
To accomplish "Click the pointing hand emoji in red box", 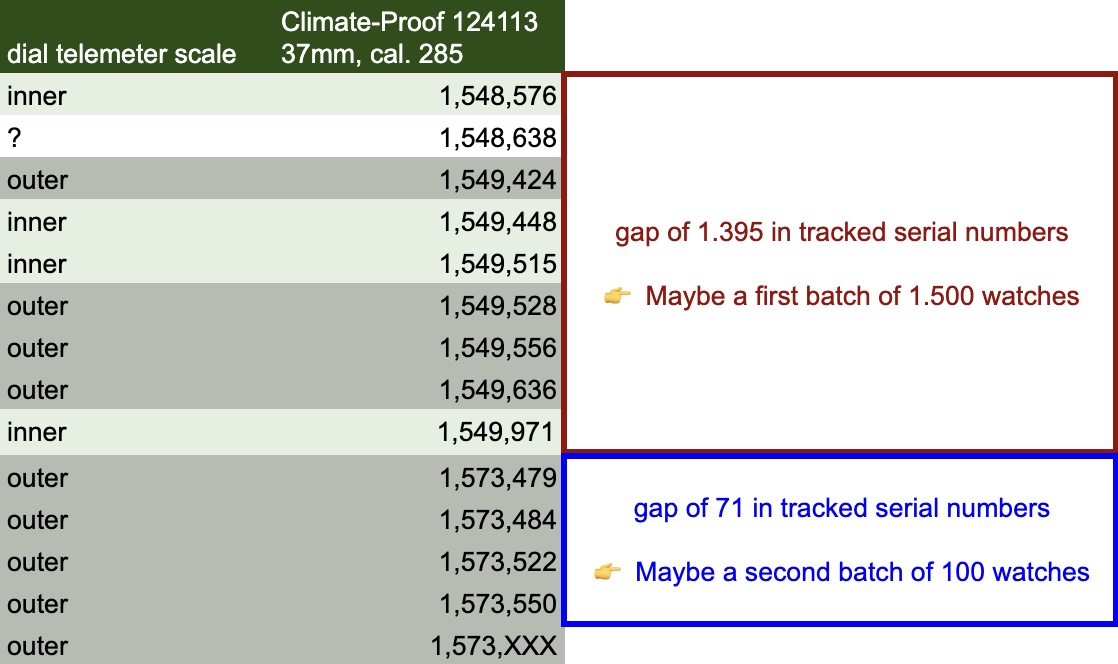I will coord(618,296).
